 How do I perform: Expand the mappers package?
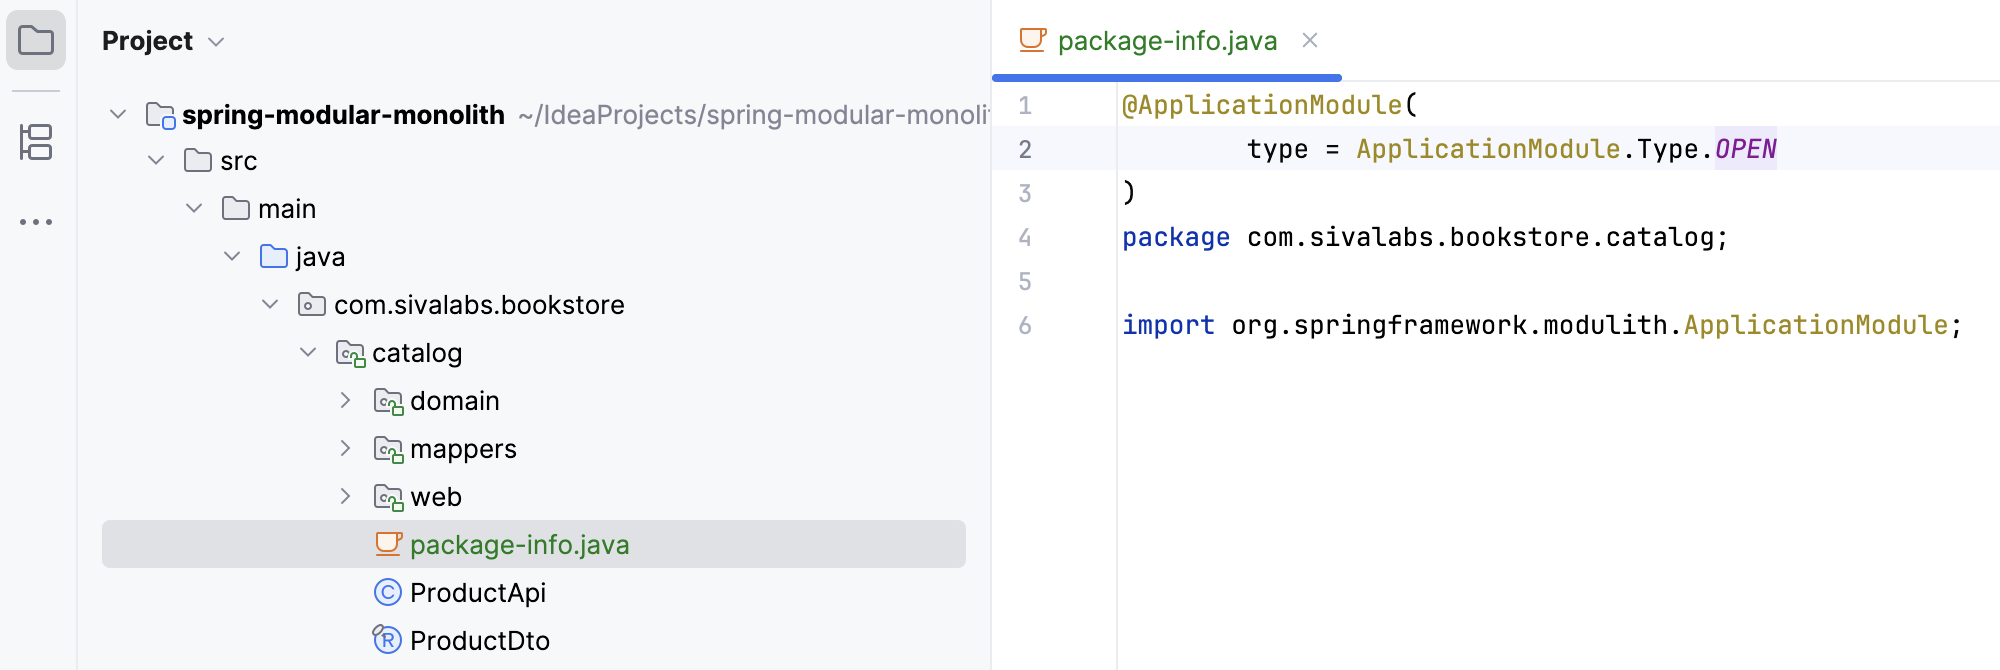[345, 449]
